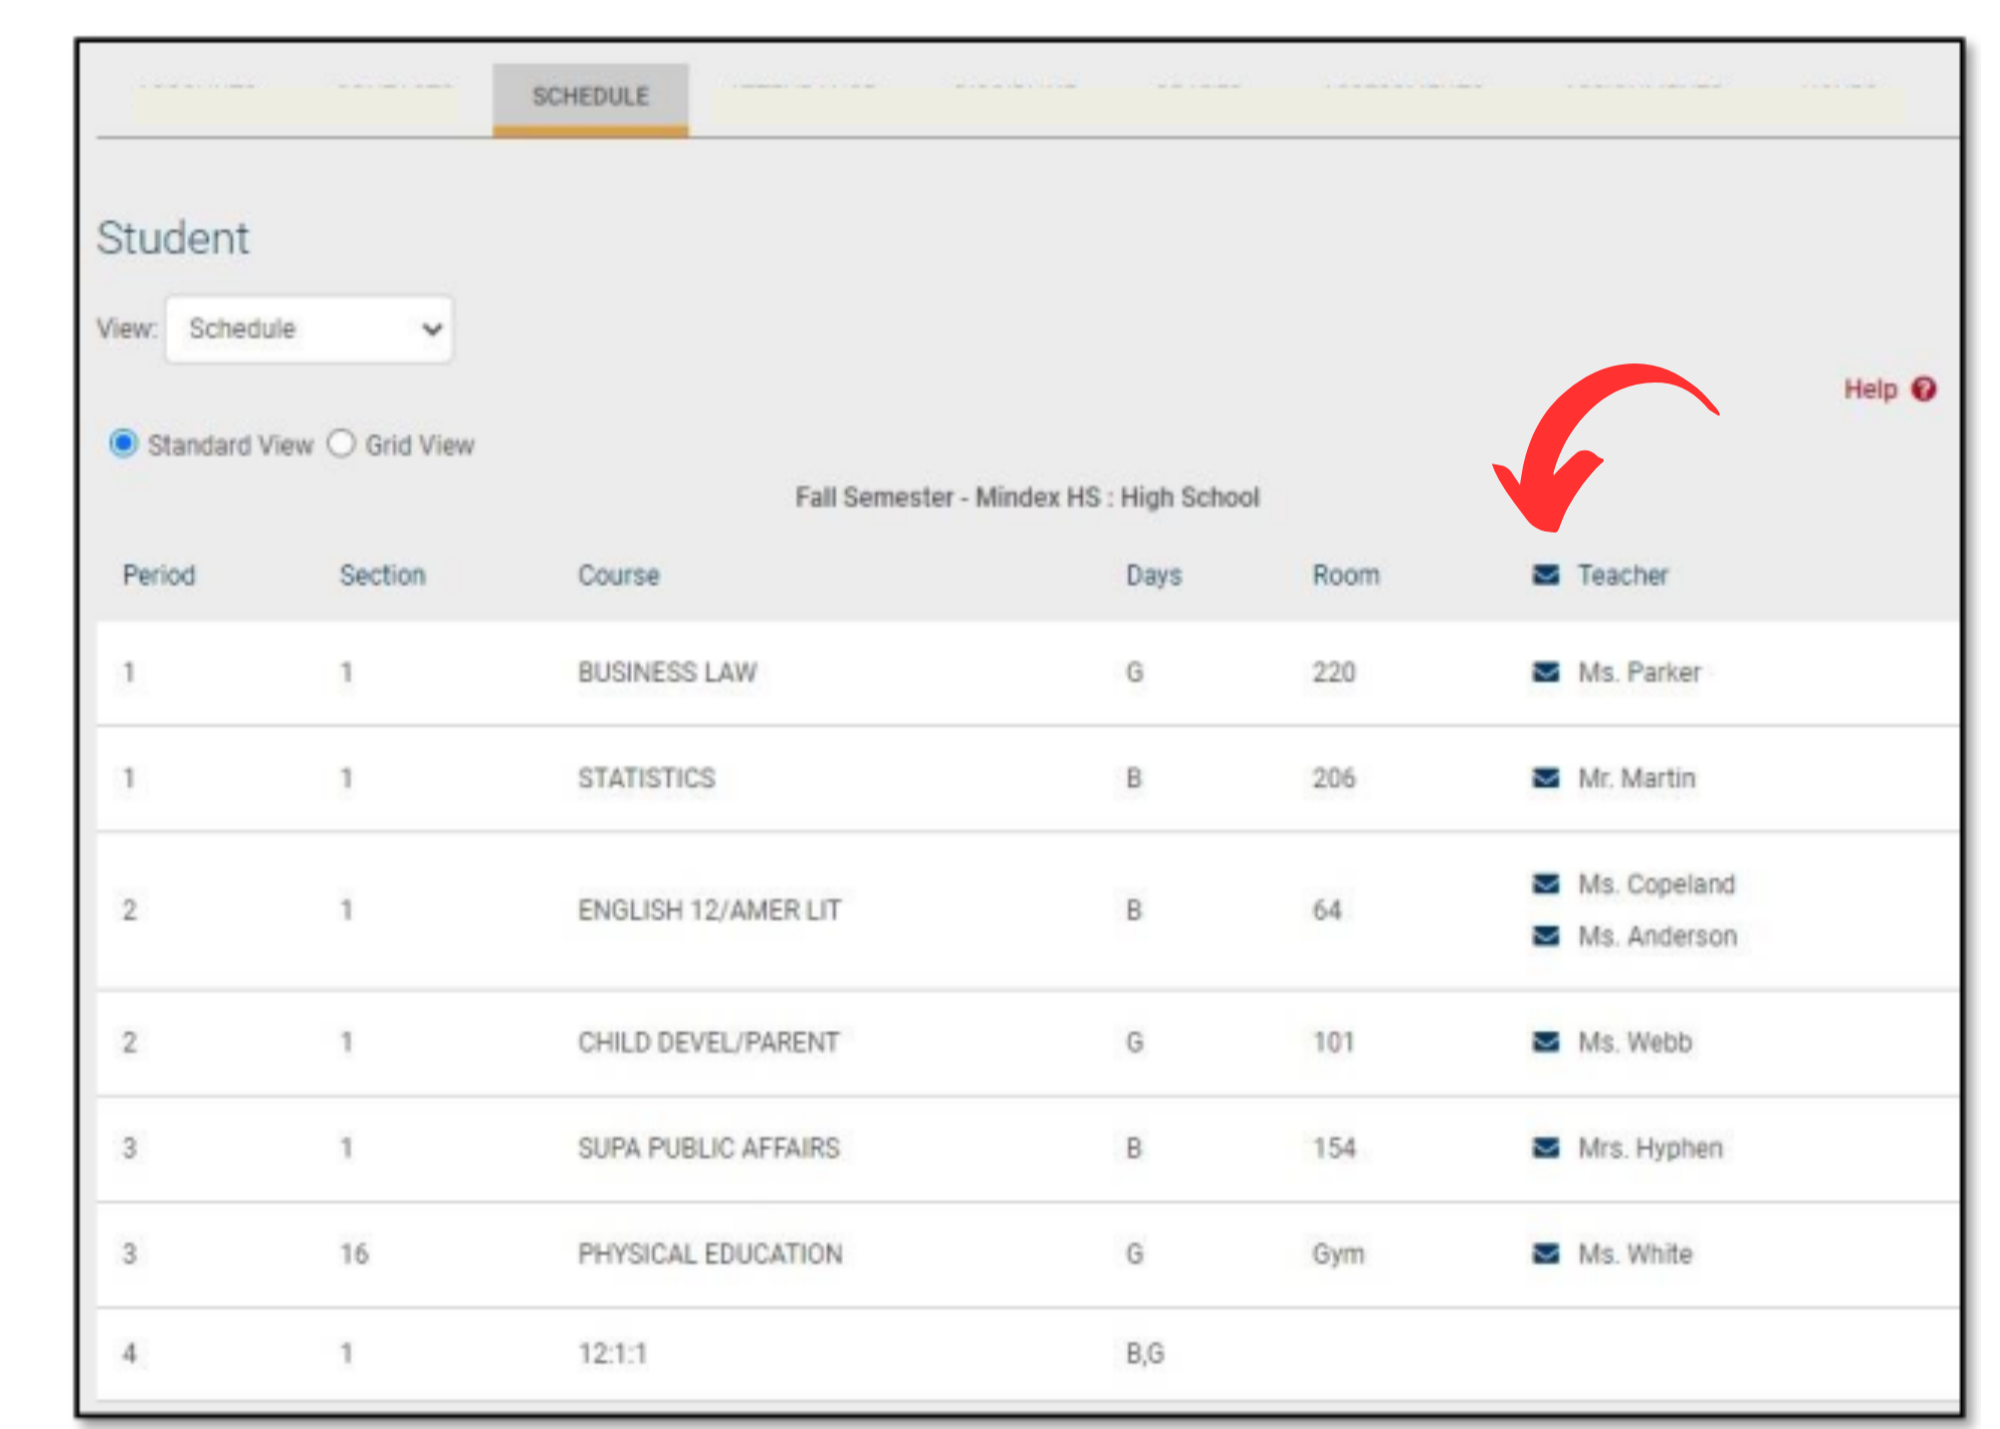Click the B,G days cell
Screen dimensions: 2000x1429
pyautogui.click(x=1145, y=1353)
